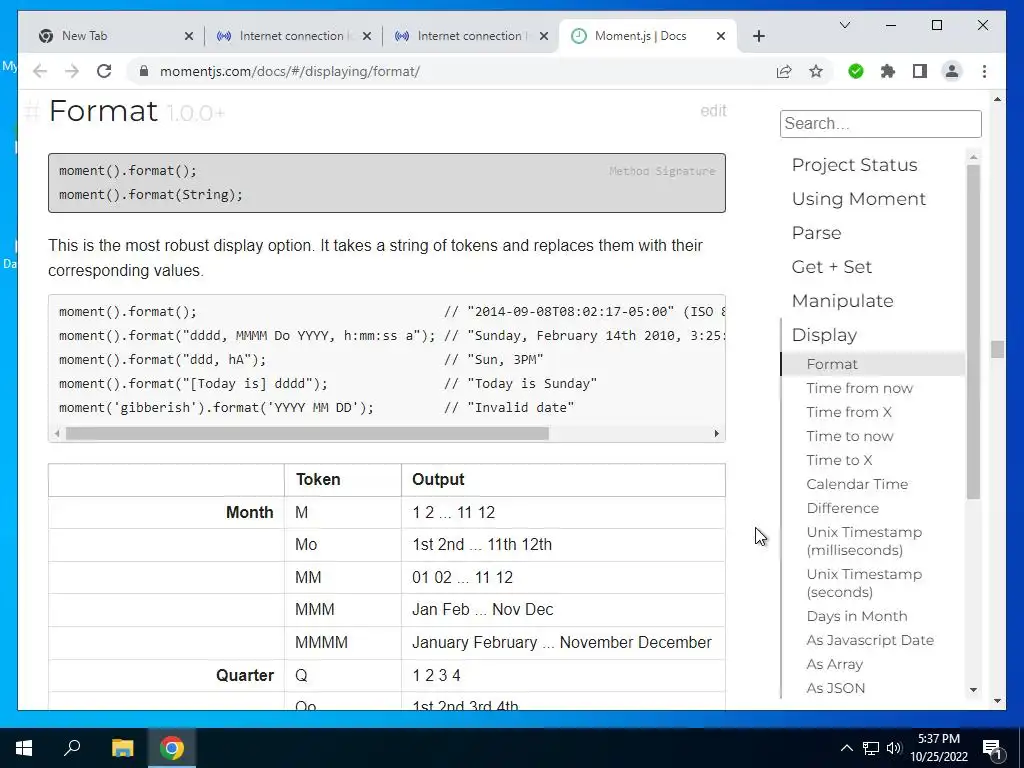Click the code block scroll-right arrow
The width and height of the screenshot is (1024, 768).
(716, 434)
